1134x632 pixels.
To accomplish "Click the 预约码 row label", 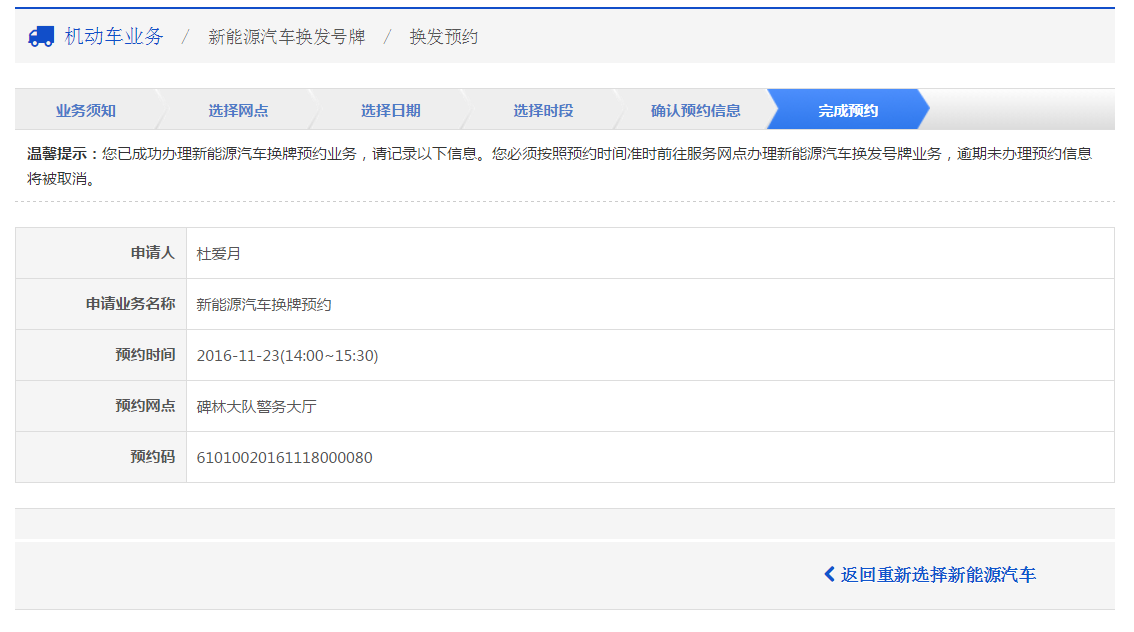I will point(152,457).
